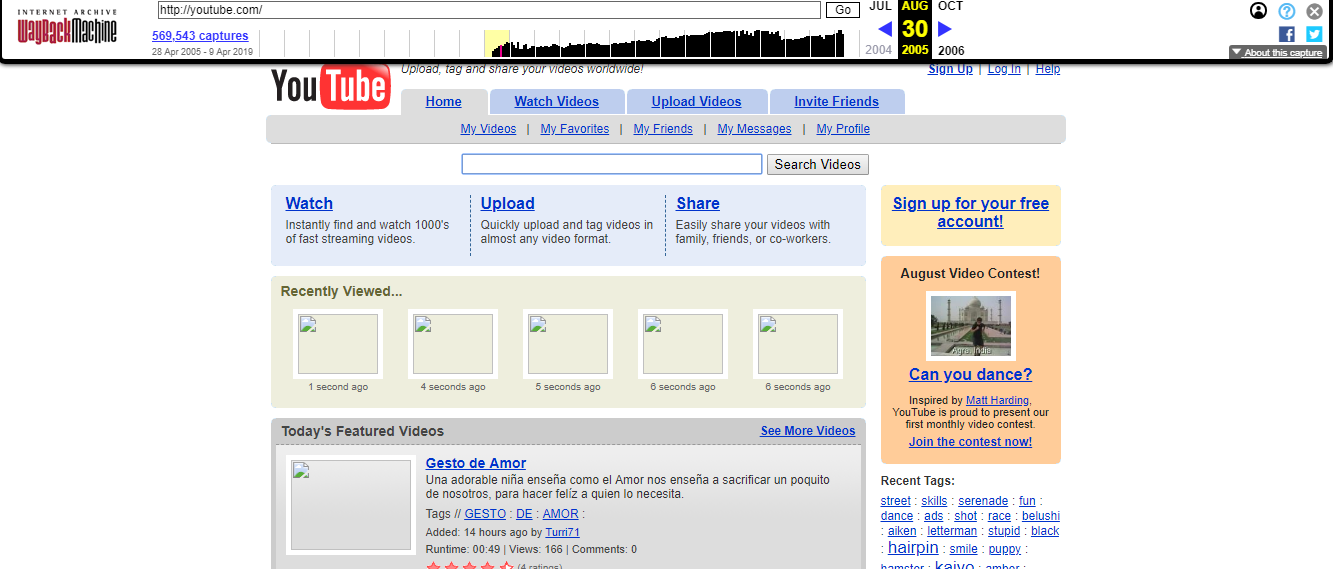Share capture on Twitter icon
Viewport: 1333px width, 569px height.
[x=1314, y=34]
